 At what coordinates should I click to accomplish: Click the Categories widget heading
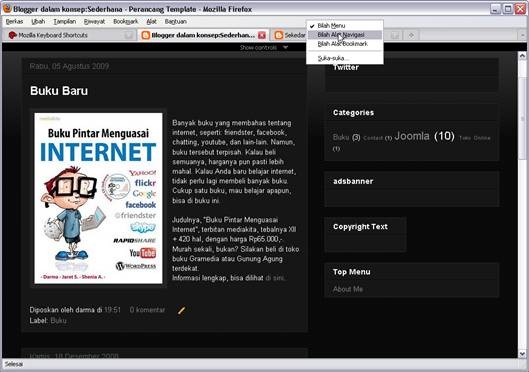(353, 113)
